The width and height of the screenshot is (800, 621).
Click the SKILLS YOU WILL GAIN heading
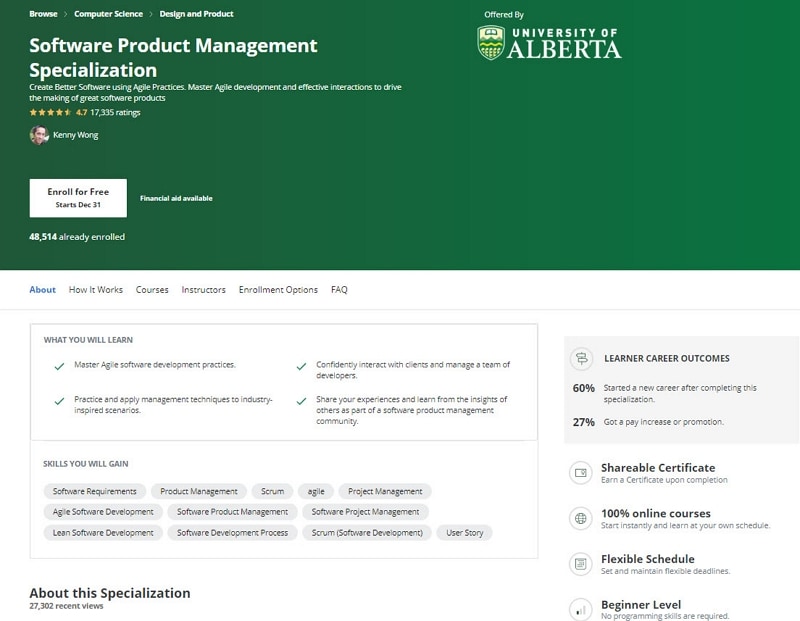tap(86, 464)
